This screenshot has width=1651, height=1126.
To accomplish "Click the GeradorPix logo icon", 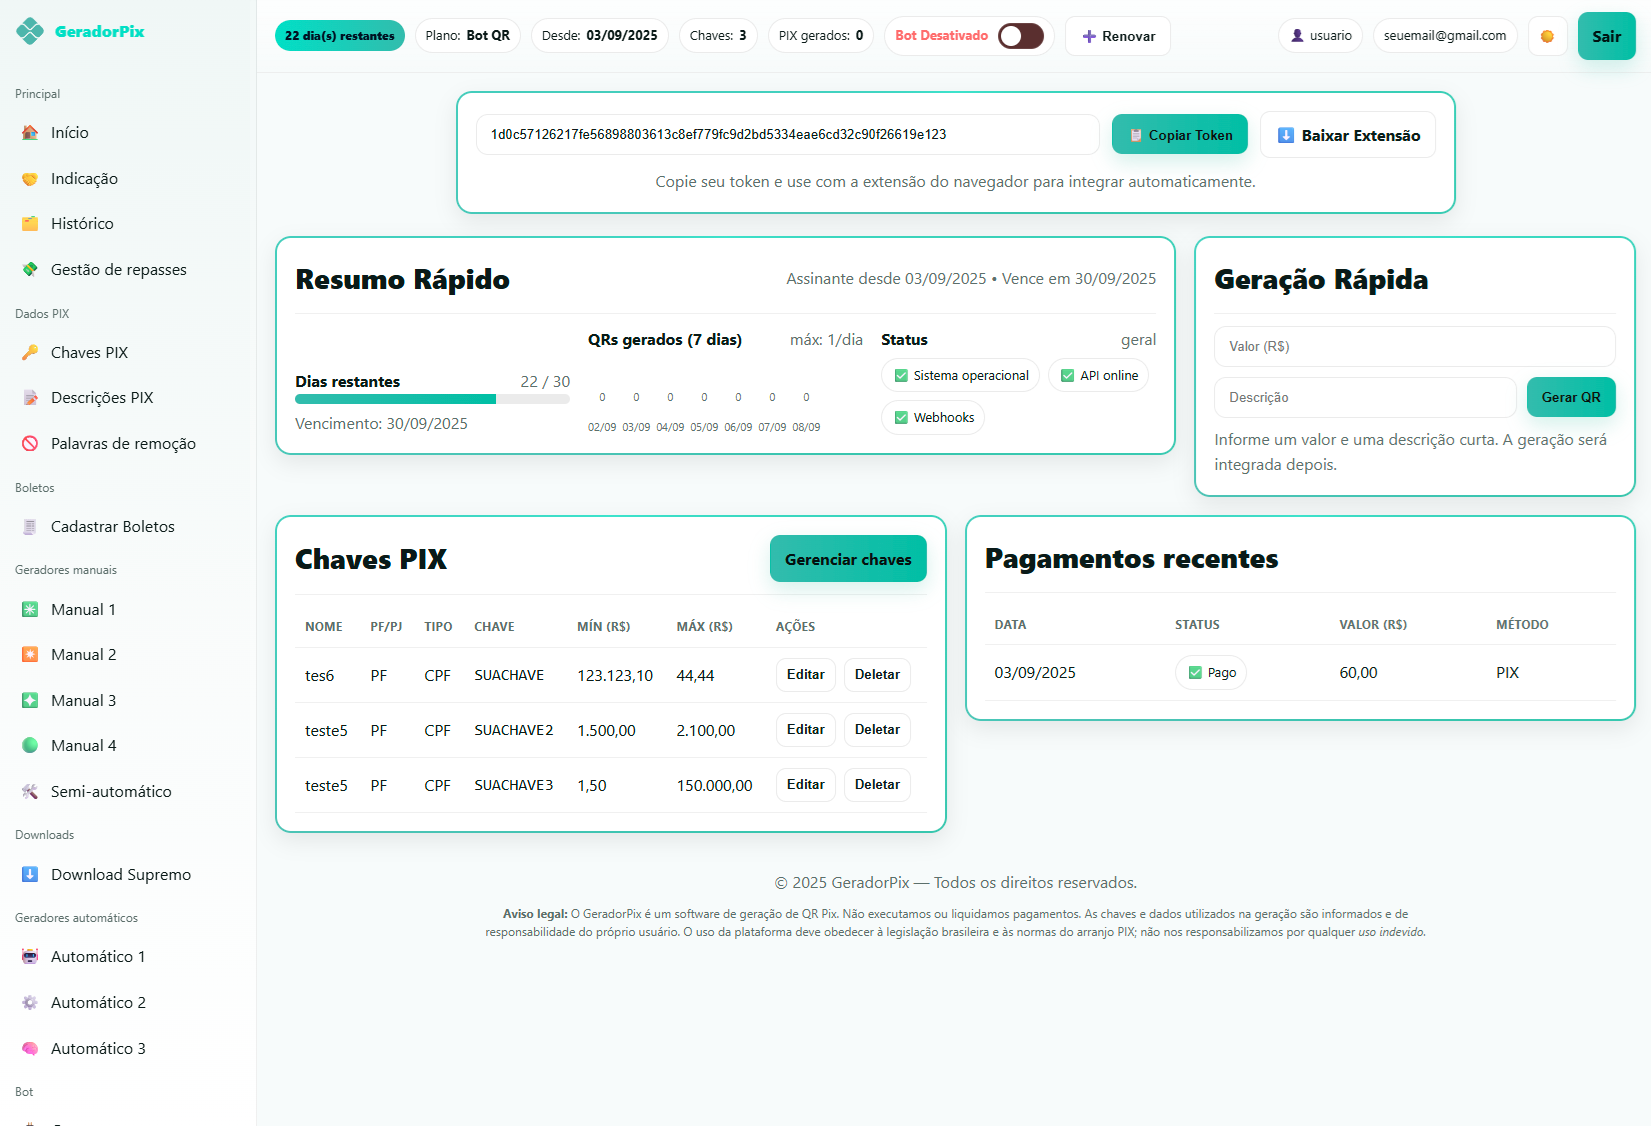I will tap(30, 32).
